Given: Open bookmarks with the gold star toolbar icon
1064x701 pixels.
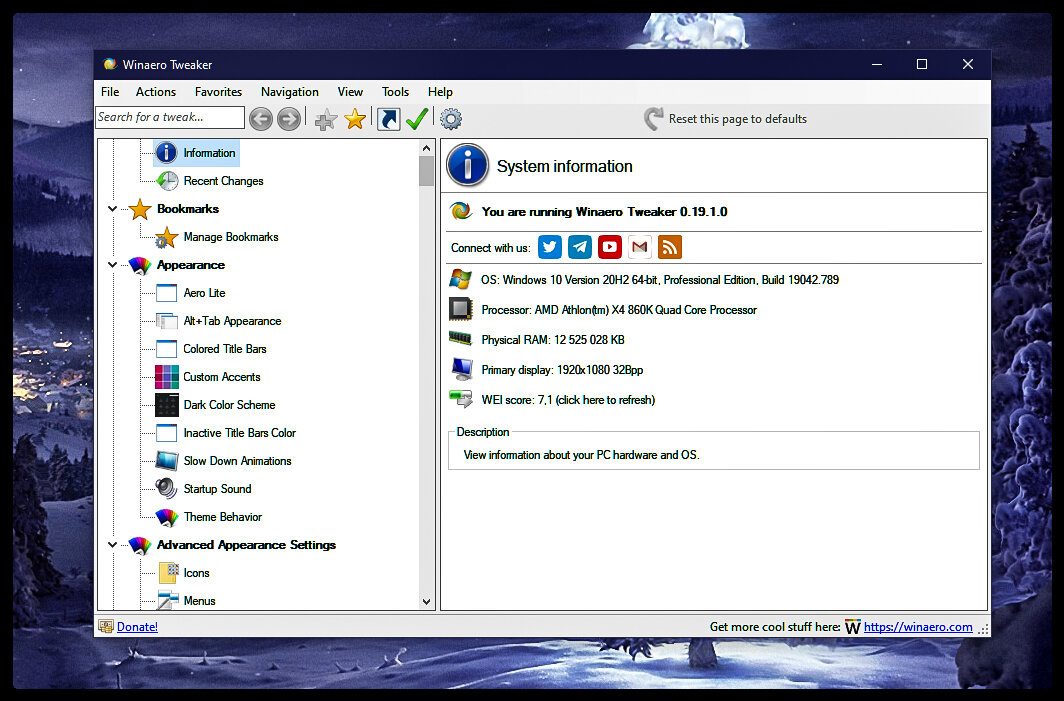Looking at the screenshot, I should 355,119.
